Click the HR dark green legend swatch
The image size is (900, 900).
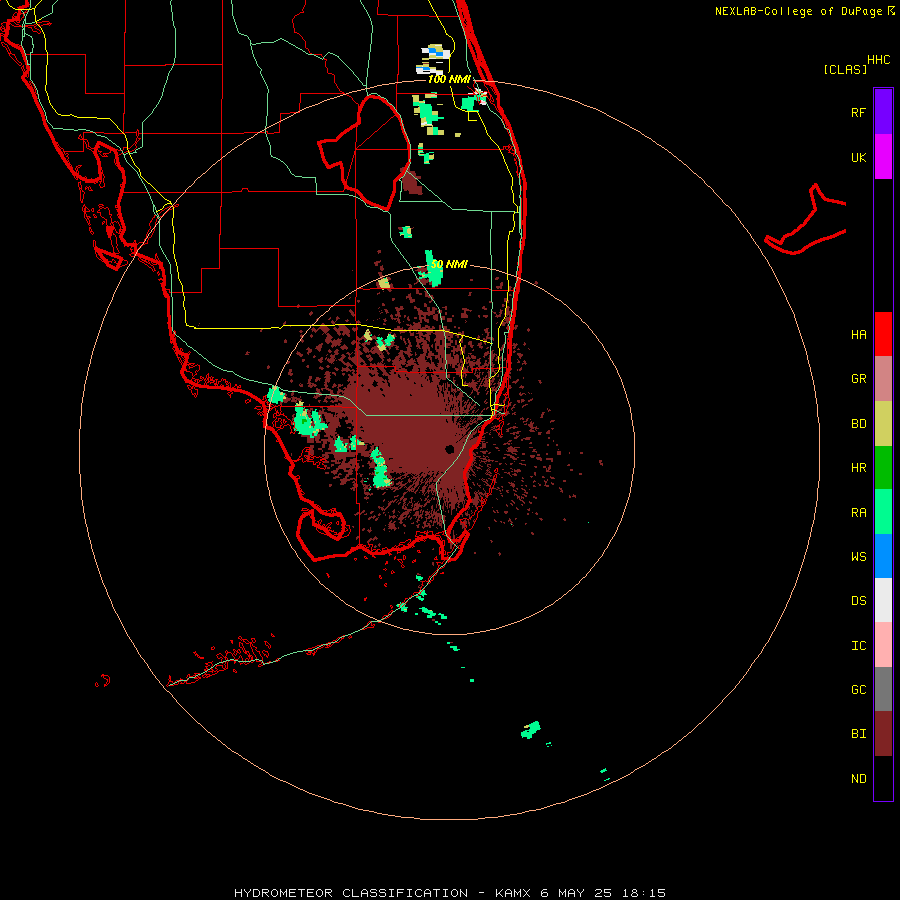(883, 468)
